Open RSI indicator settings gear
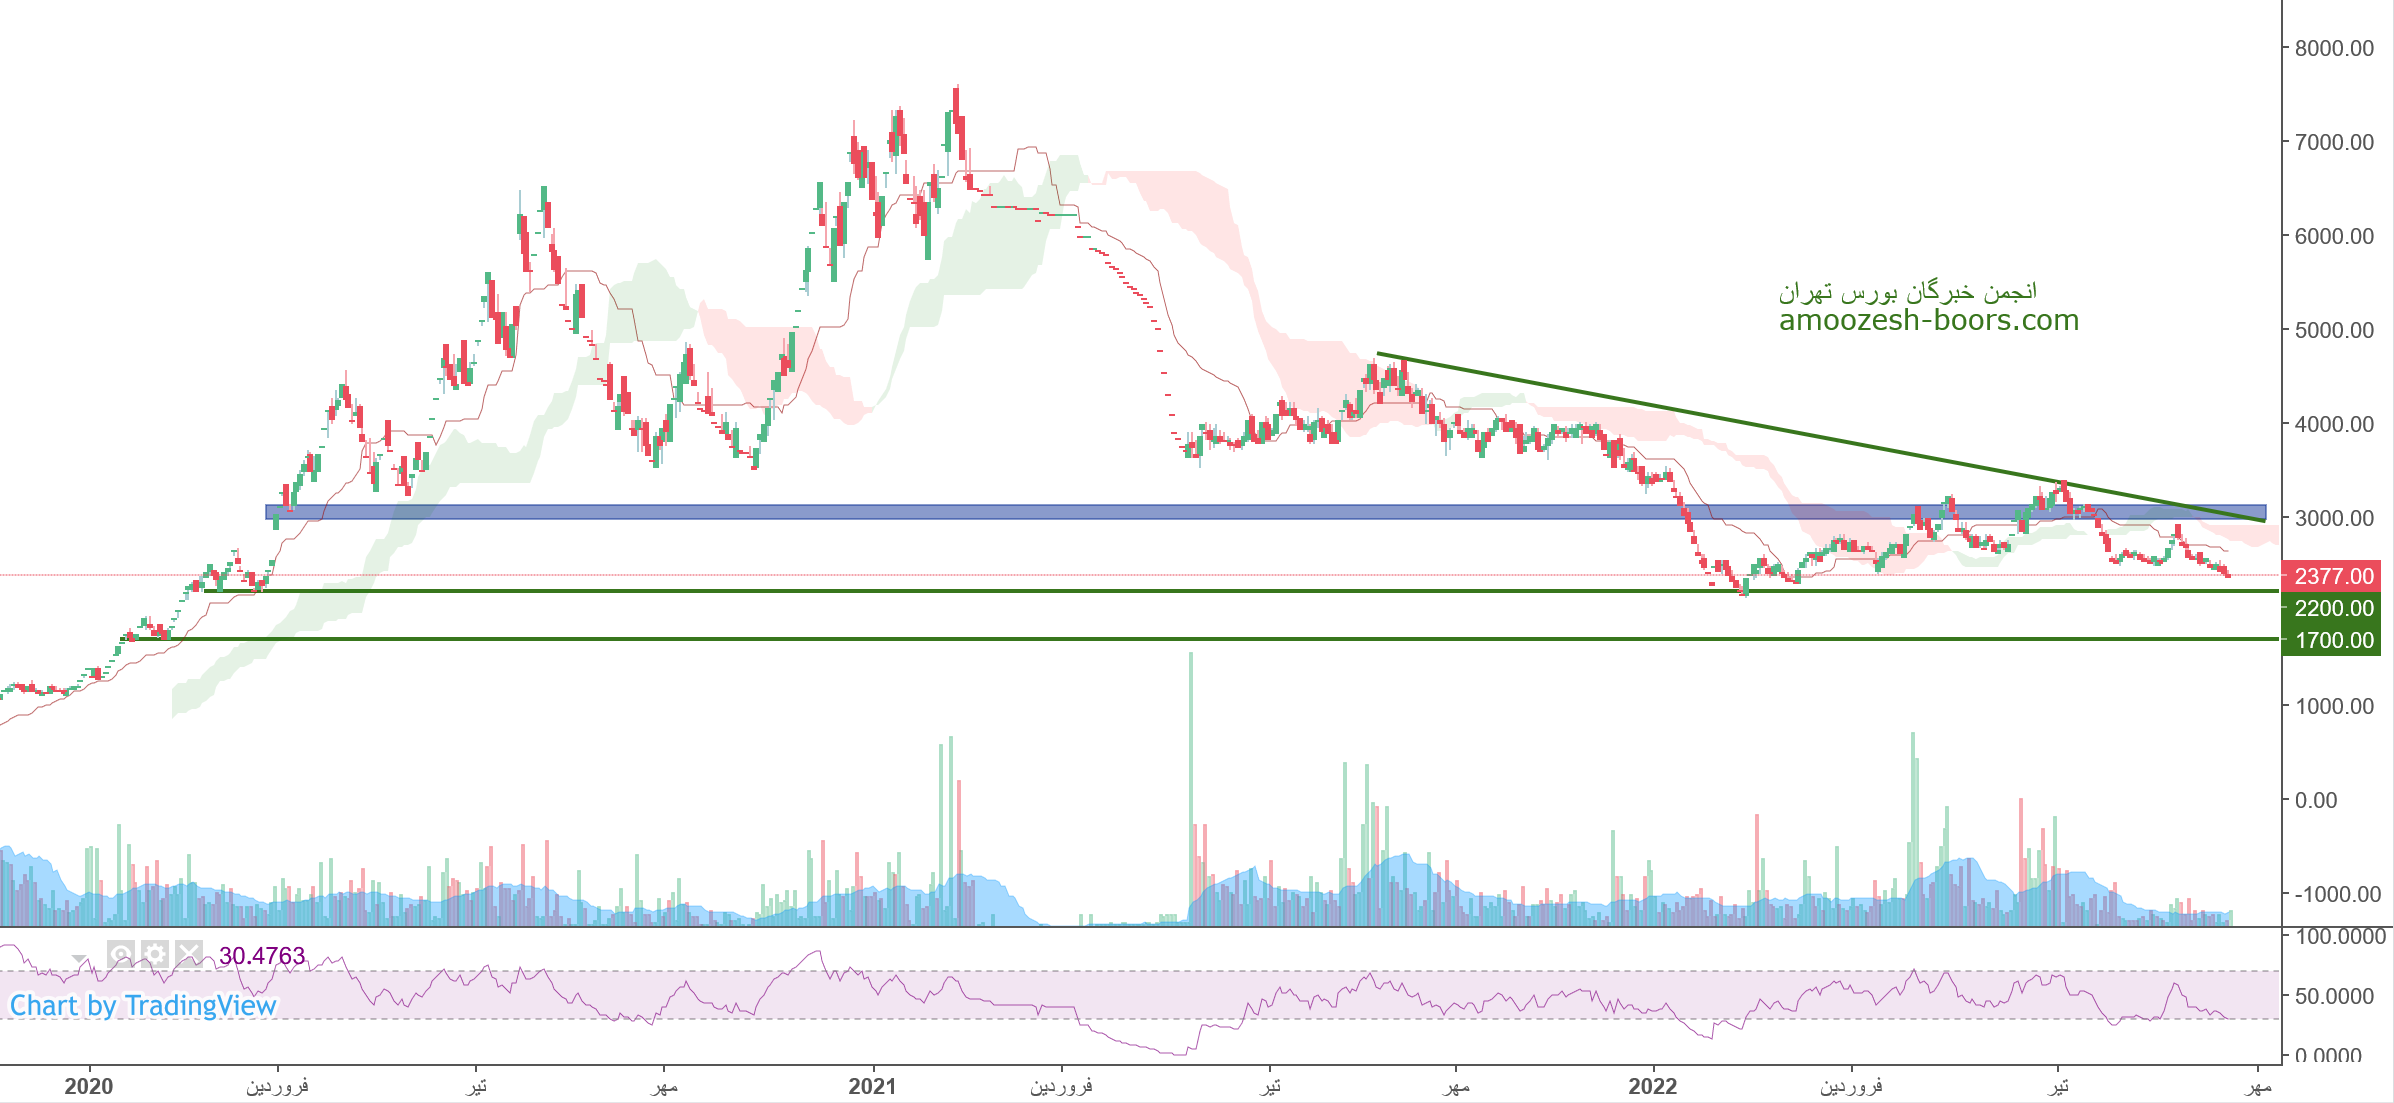The width and height of the screenshot is (2394, 1103). point(155,954)
